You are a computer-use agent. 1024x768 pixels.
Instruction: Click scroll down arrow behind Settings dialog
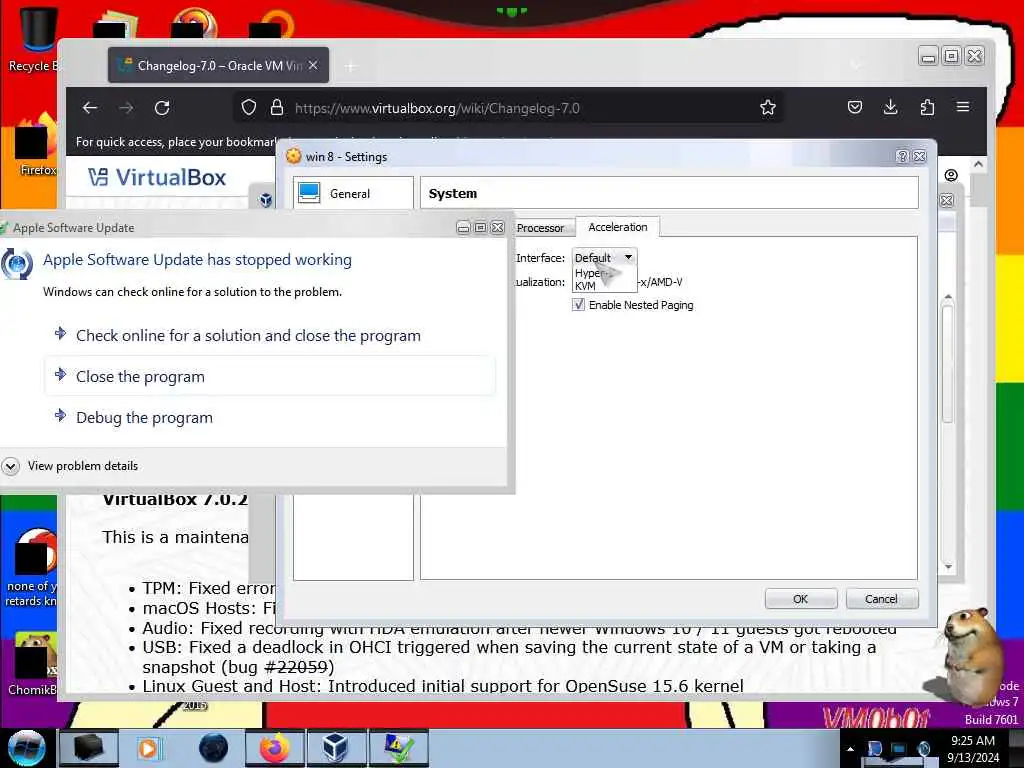pos(948,568)
